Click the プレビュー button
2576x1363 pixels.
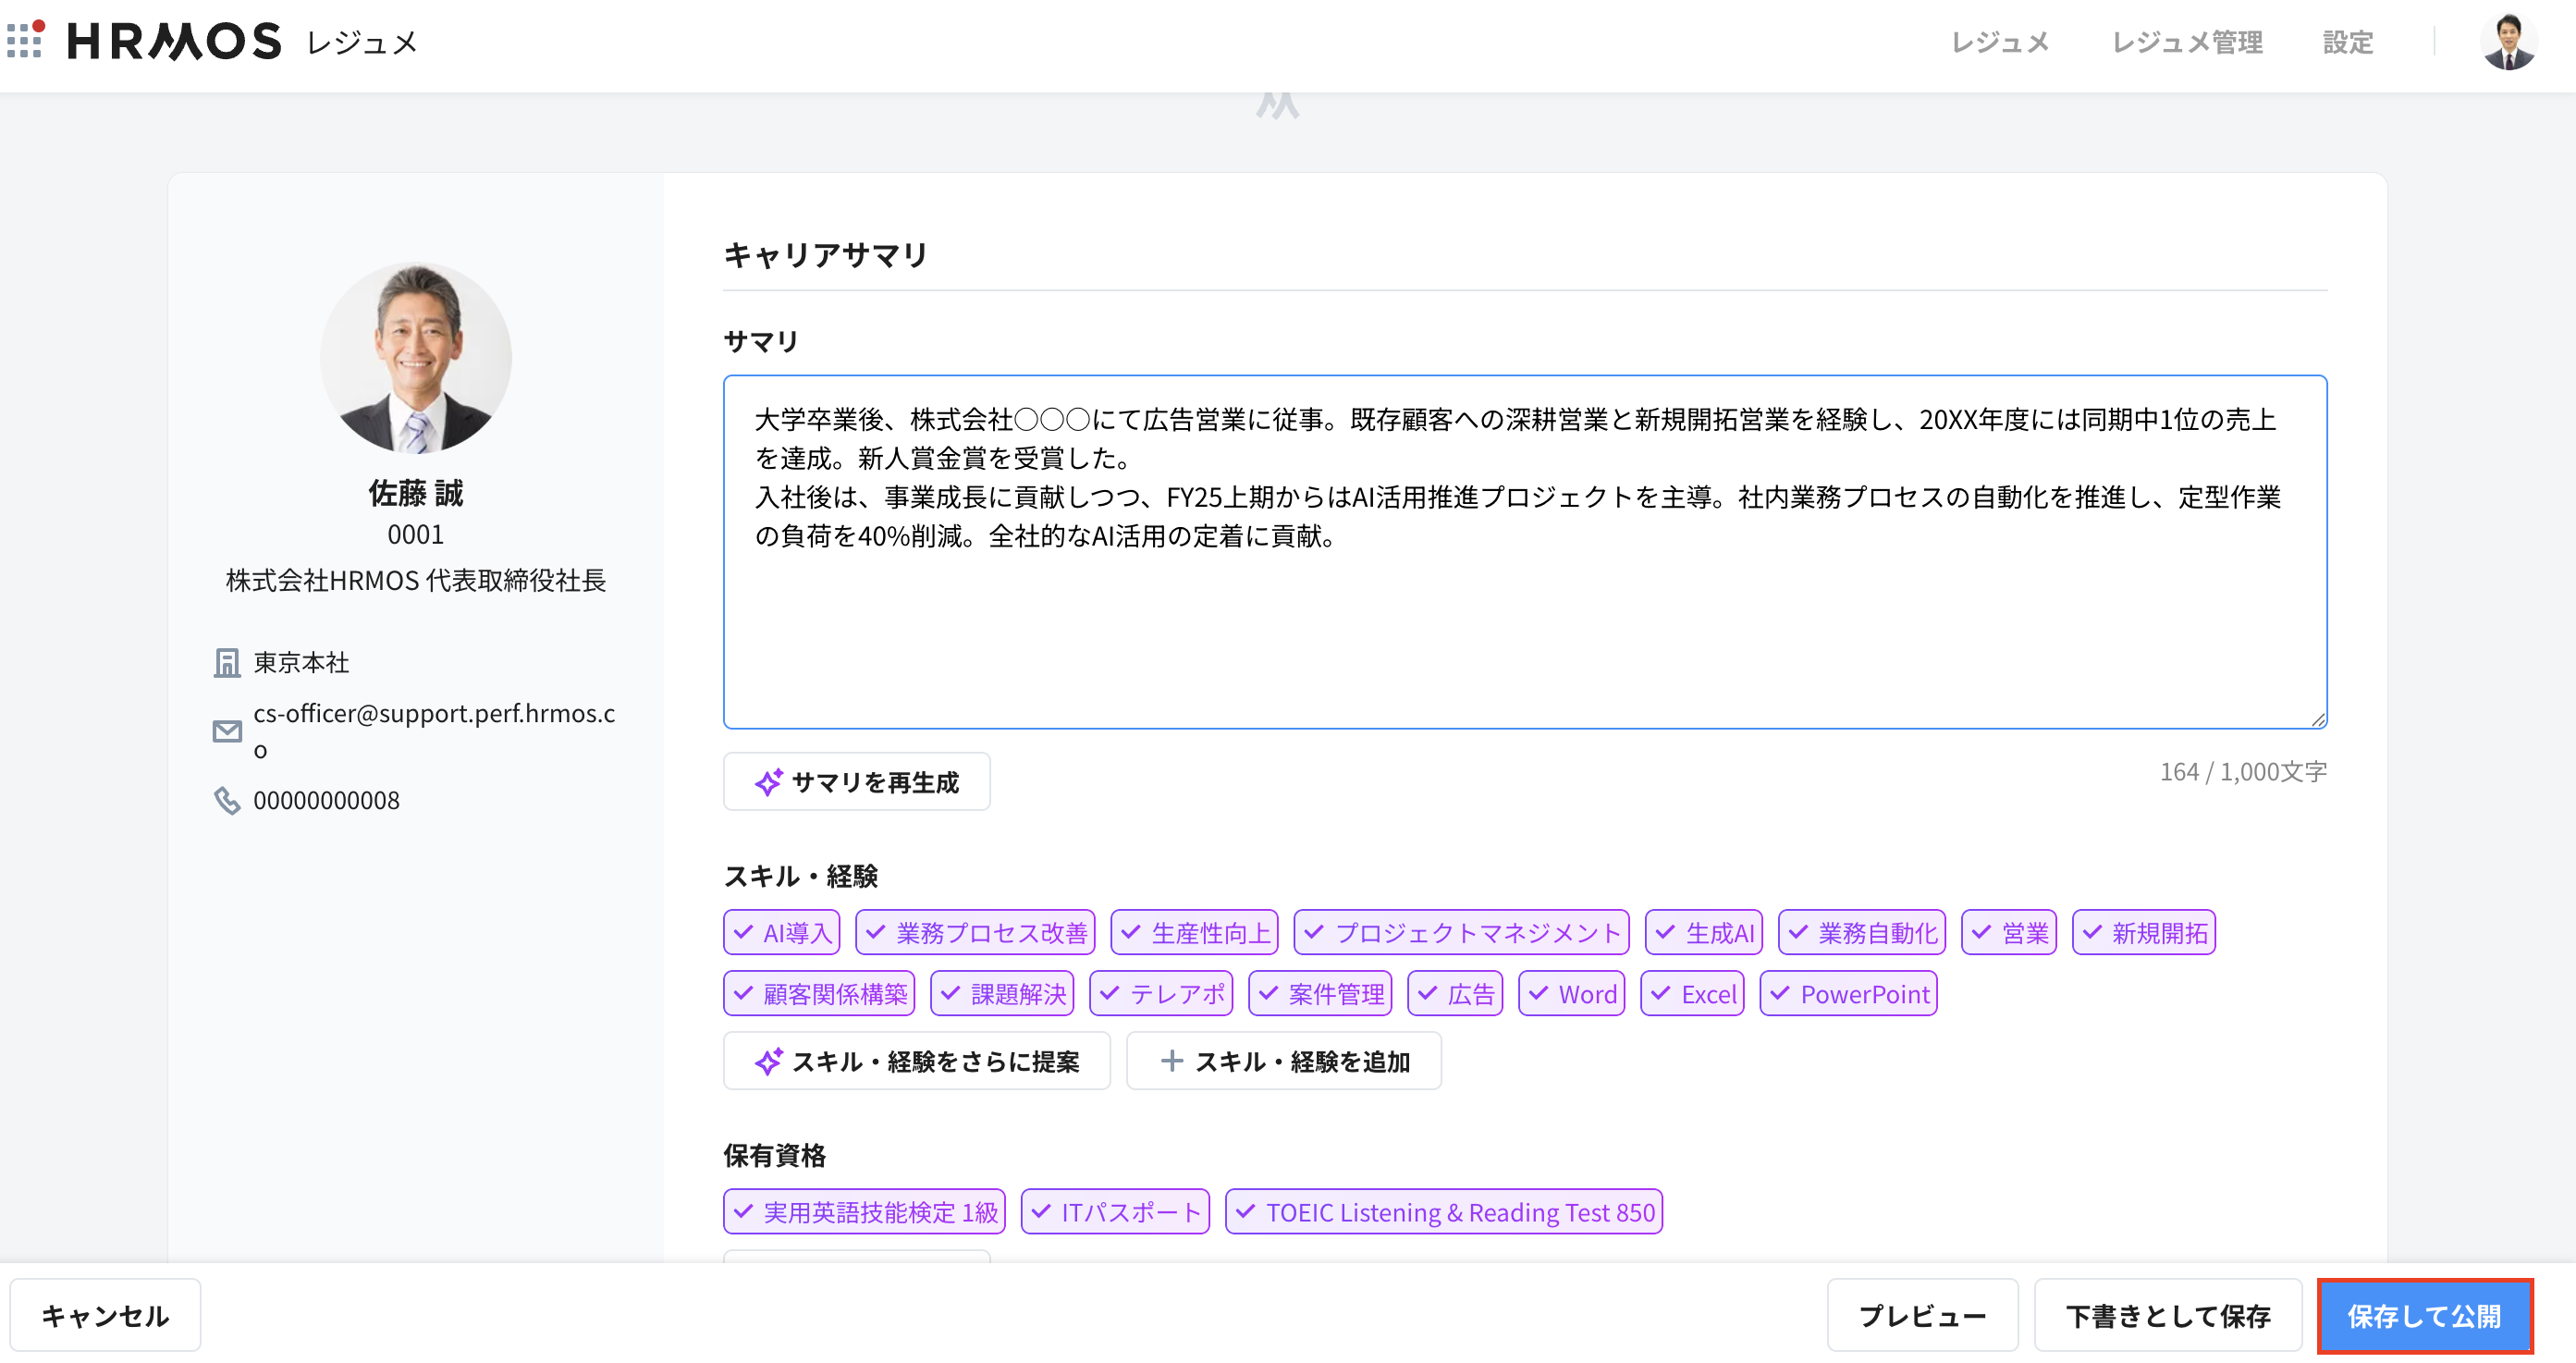coord(1921,1315)
